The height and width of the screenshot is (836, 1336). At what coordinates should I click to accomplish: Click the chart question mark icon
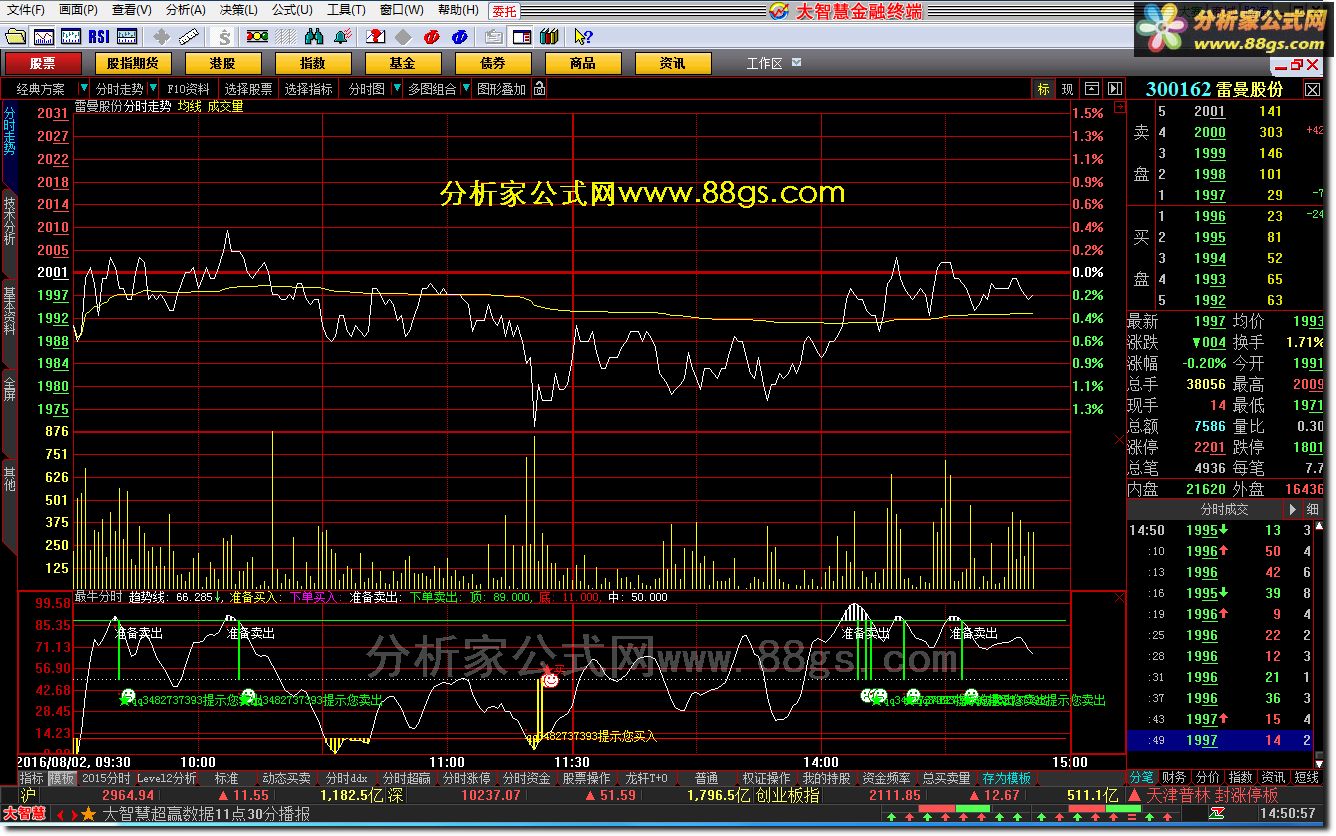click(375, 37)
